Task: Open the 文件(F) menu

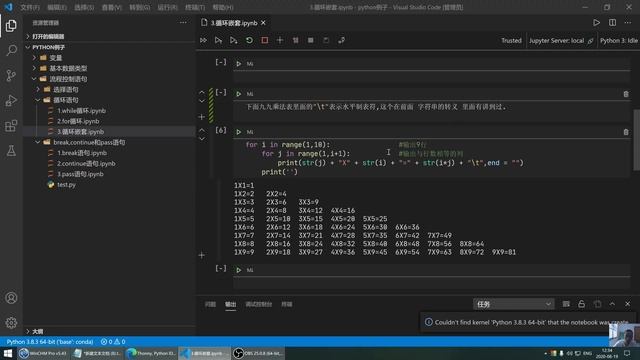Action: 30,7
